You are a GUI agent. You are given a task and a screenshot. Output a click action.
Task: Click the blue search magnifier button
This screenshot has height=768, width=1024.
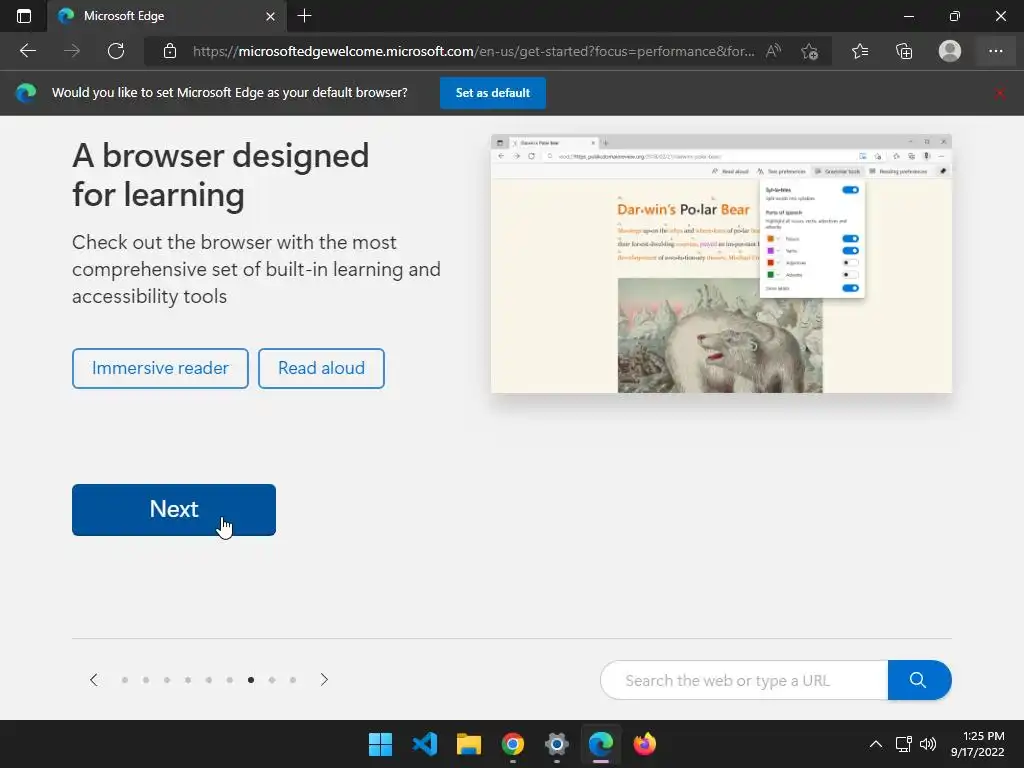pos(920,680)
